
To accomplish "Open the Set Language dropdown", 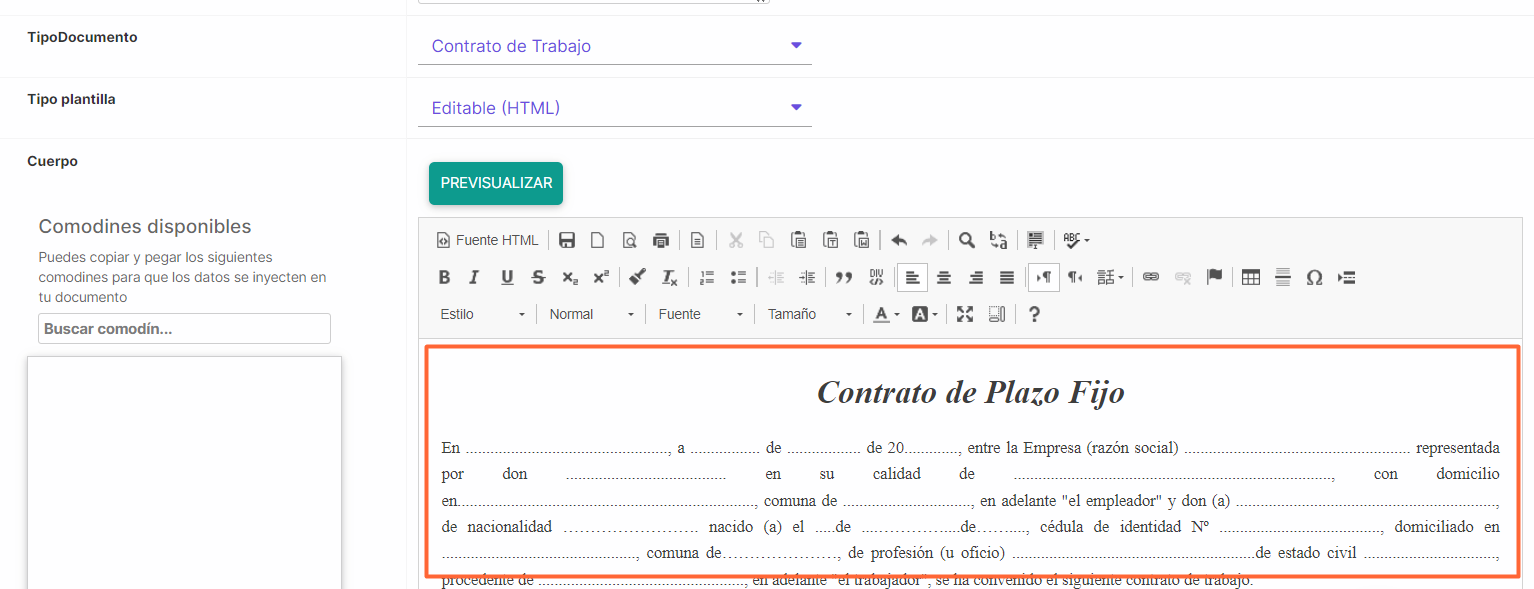I will (x=1110, y=277).
